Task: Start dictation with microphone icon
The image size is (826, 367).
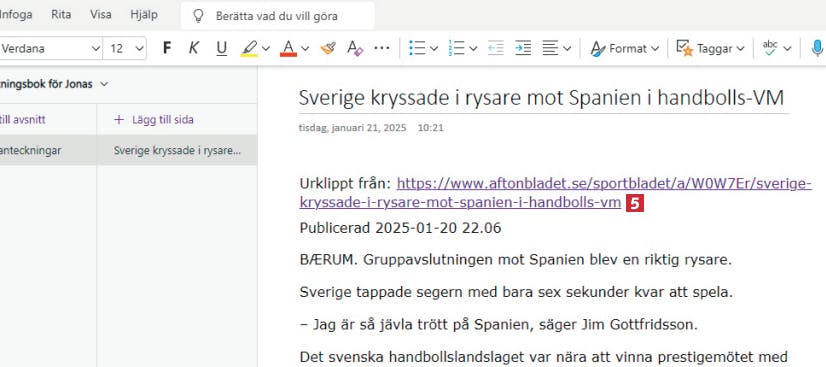Action: click(817, 48)
